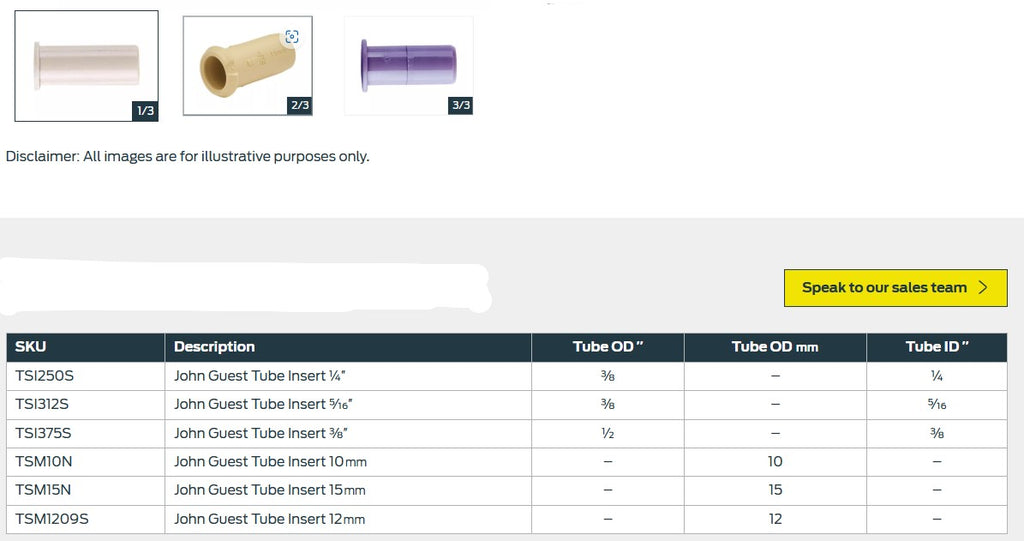Select the beige tube insert thumbnail 2/3
Viewport: 1024px width, 541px height.
[x=248, y=65]
